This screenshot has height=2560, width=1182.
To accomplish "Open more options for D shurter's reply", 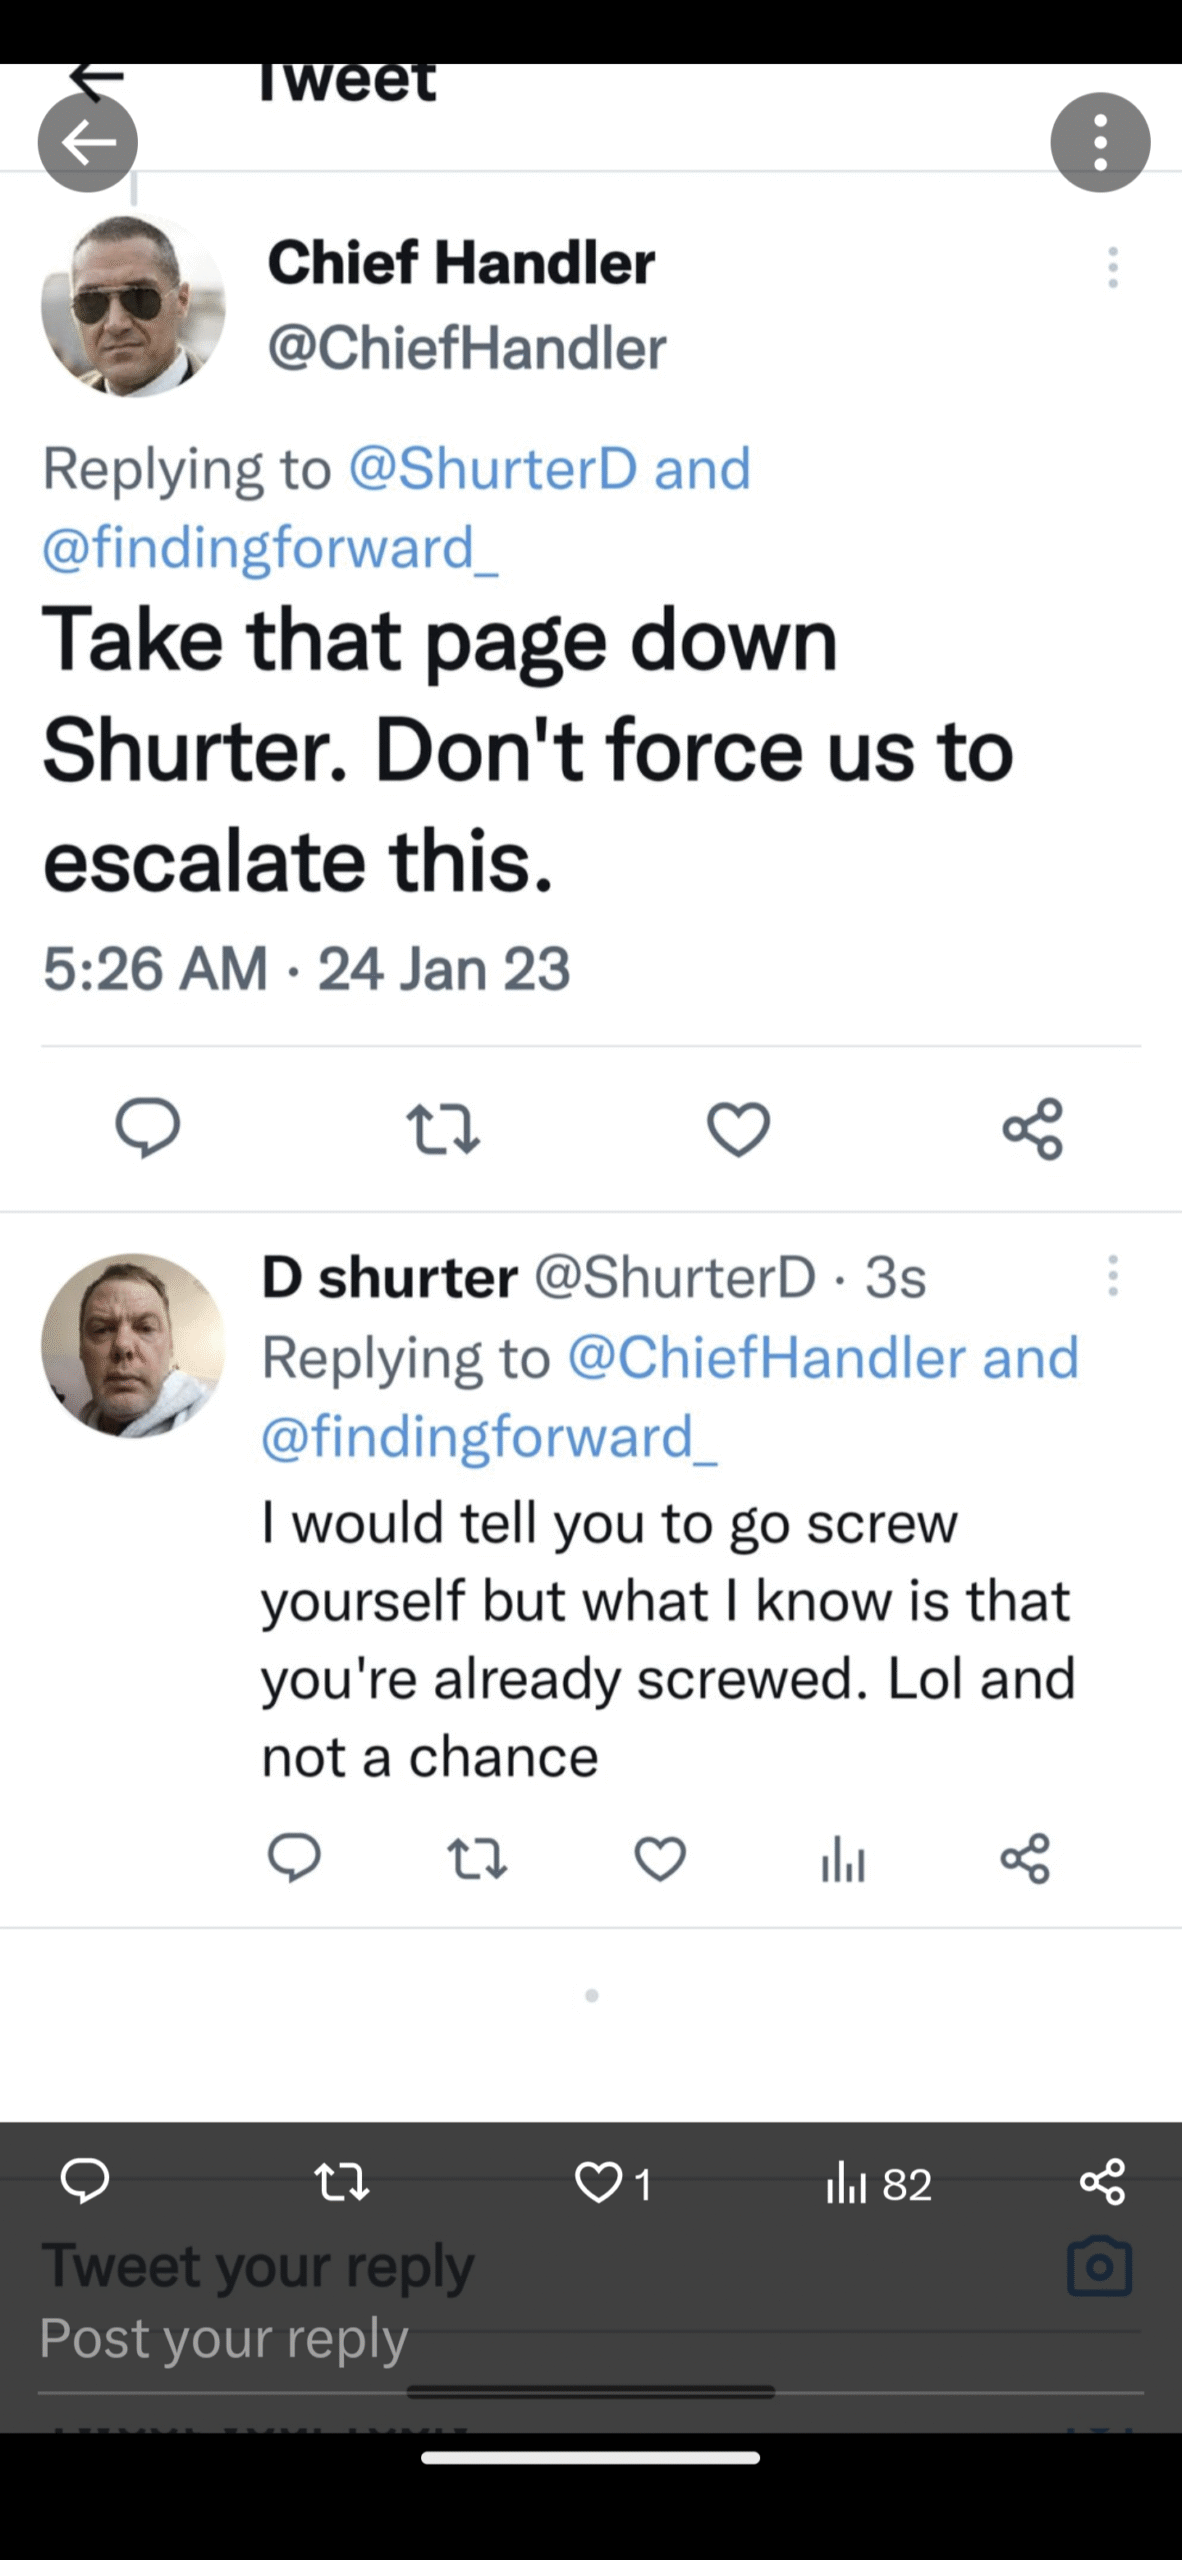I will [1112, 1276].
